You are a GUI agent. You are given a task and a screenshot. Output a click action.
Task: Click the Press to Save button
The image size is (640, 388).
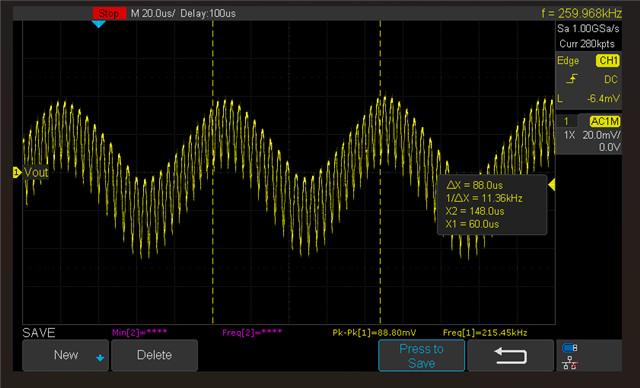[421, 355]
